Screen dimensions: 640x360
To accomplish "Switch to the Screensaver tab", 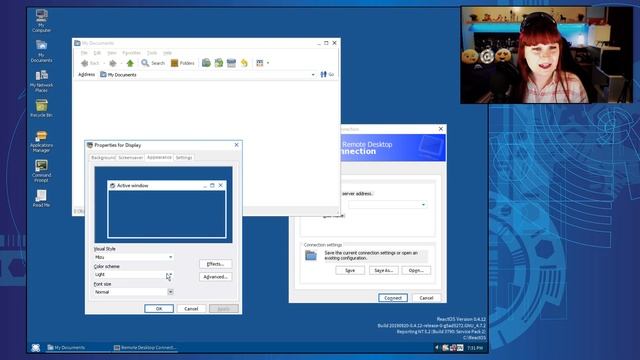I will coord(131,158).
